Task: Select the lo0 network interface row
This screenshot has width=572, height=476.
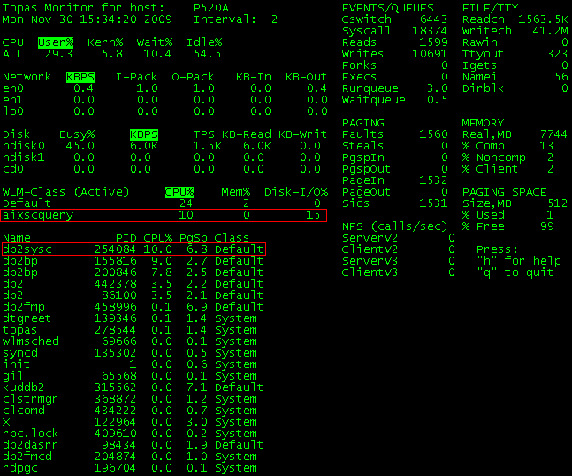Action: [x=165, y=111]
